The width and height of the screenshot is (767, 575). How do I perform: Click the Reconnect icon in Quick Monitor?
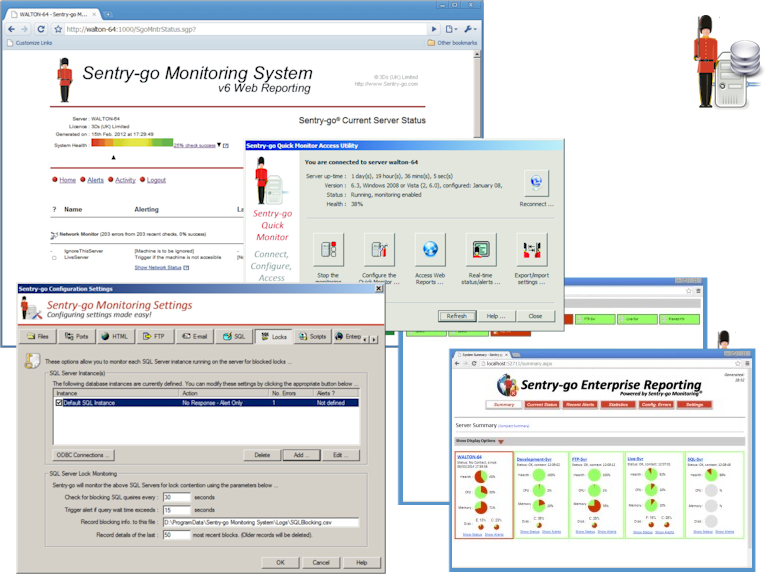click(536, 183)
